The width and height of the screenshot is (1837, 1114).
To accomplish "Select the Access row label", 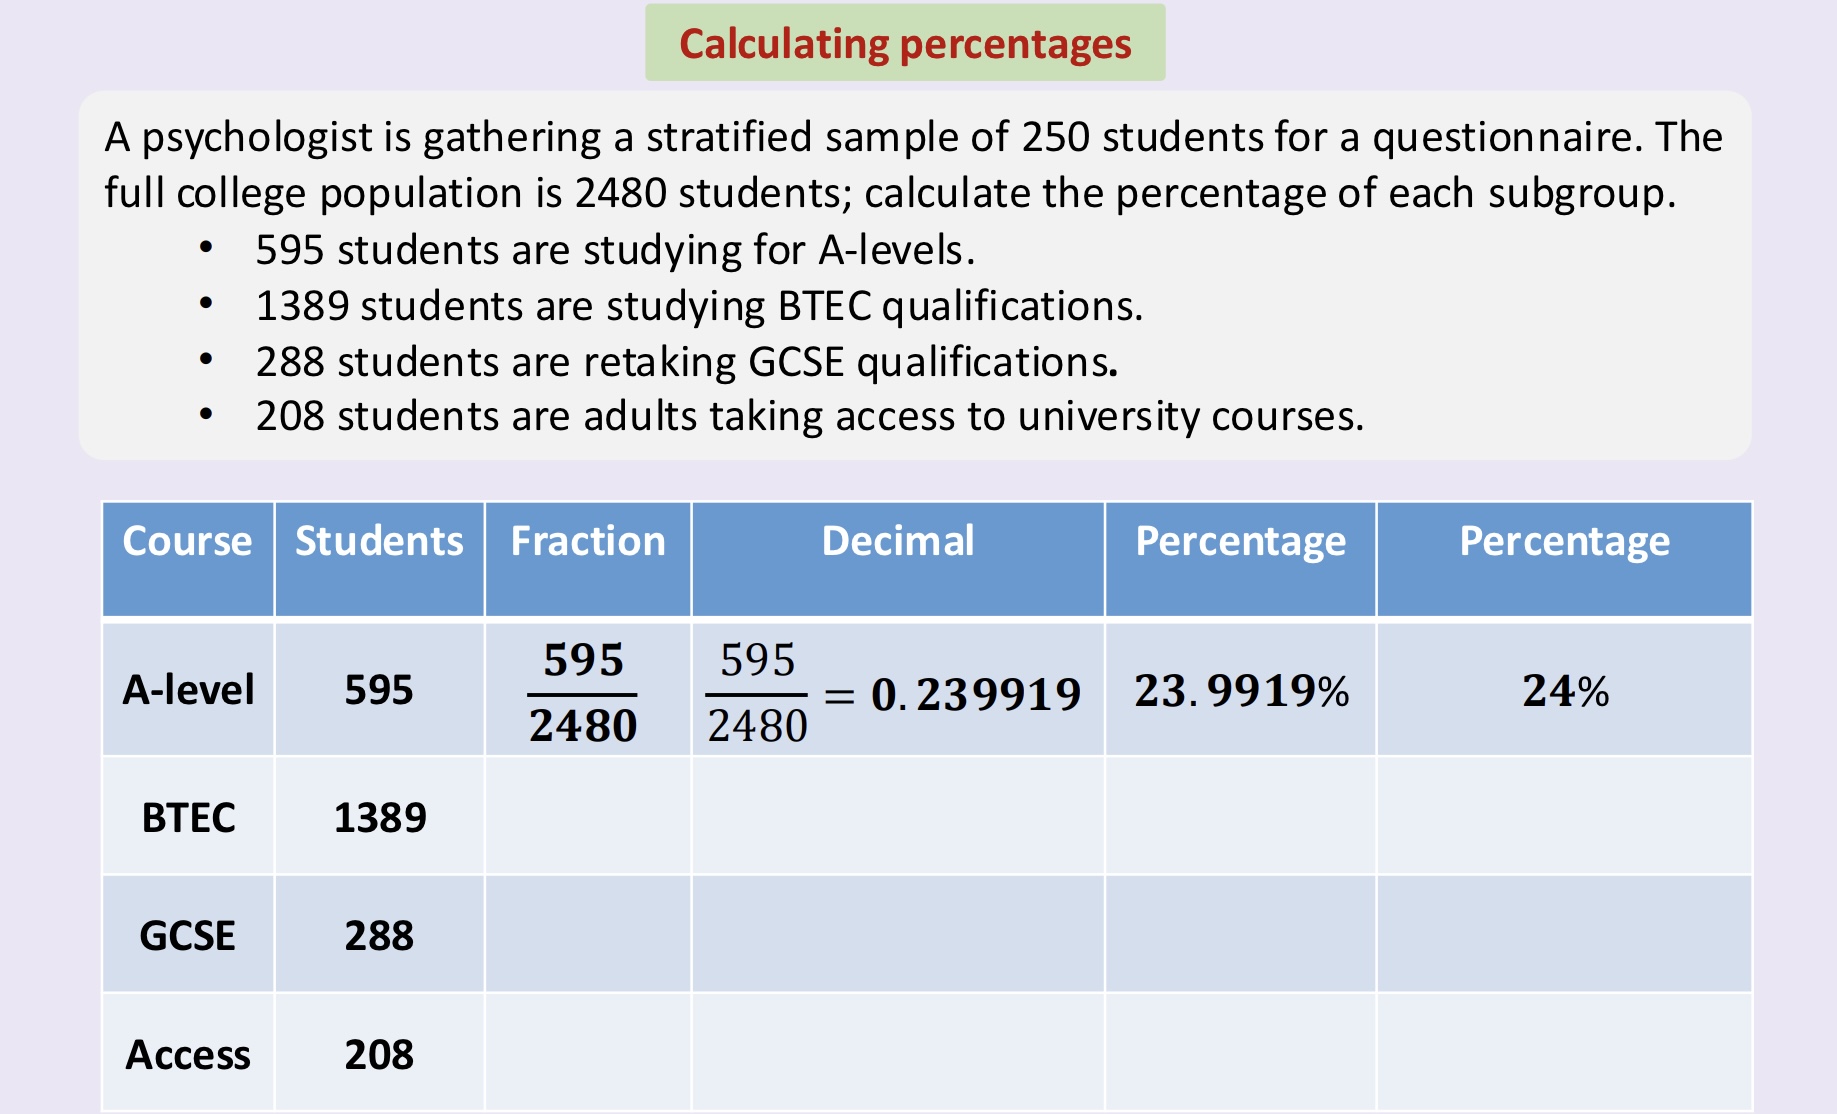I will 188,1052.
